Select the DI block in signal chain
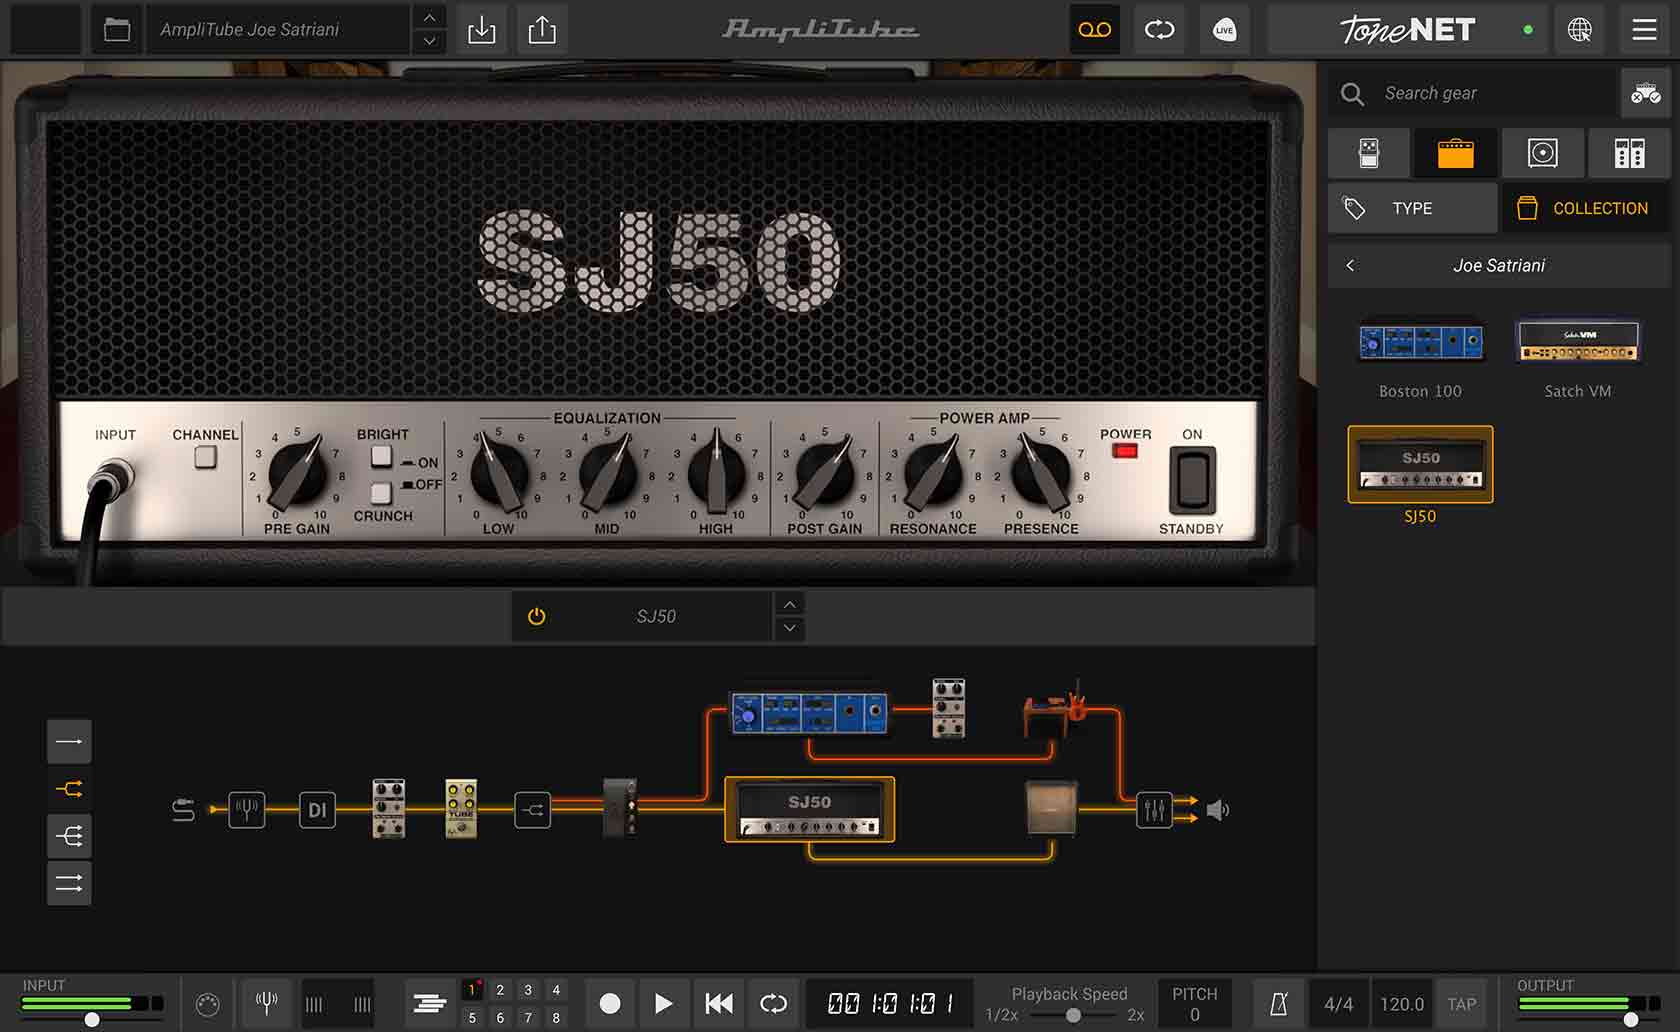1680x1032 pixels. click(317, 810)
